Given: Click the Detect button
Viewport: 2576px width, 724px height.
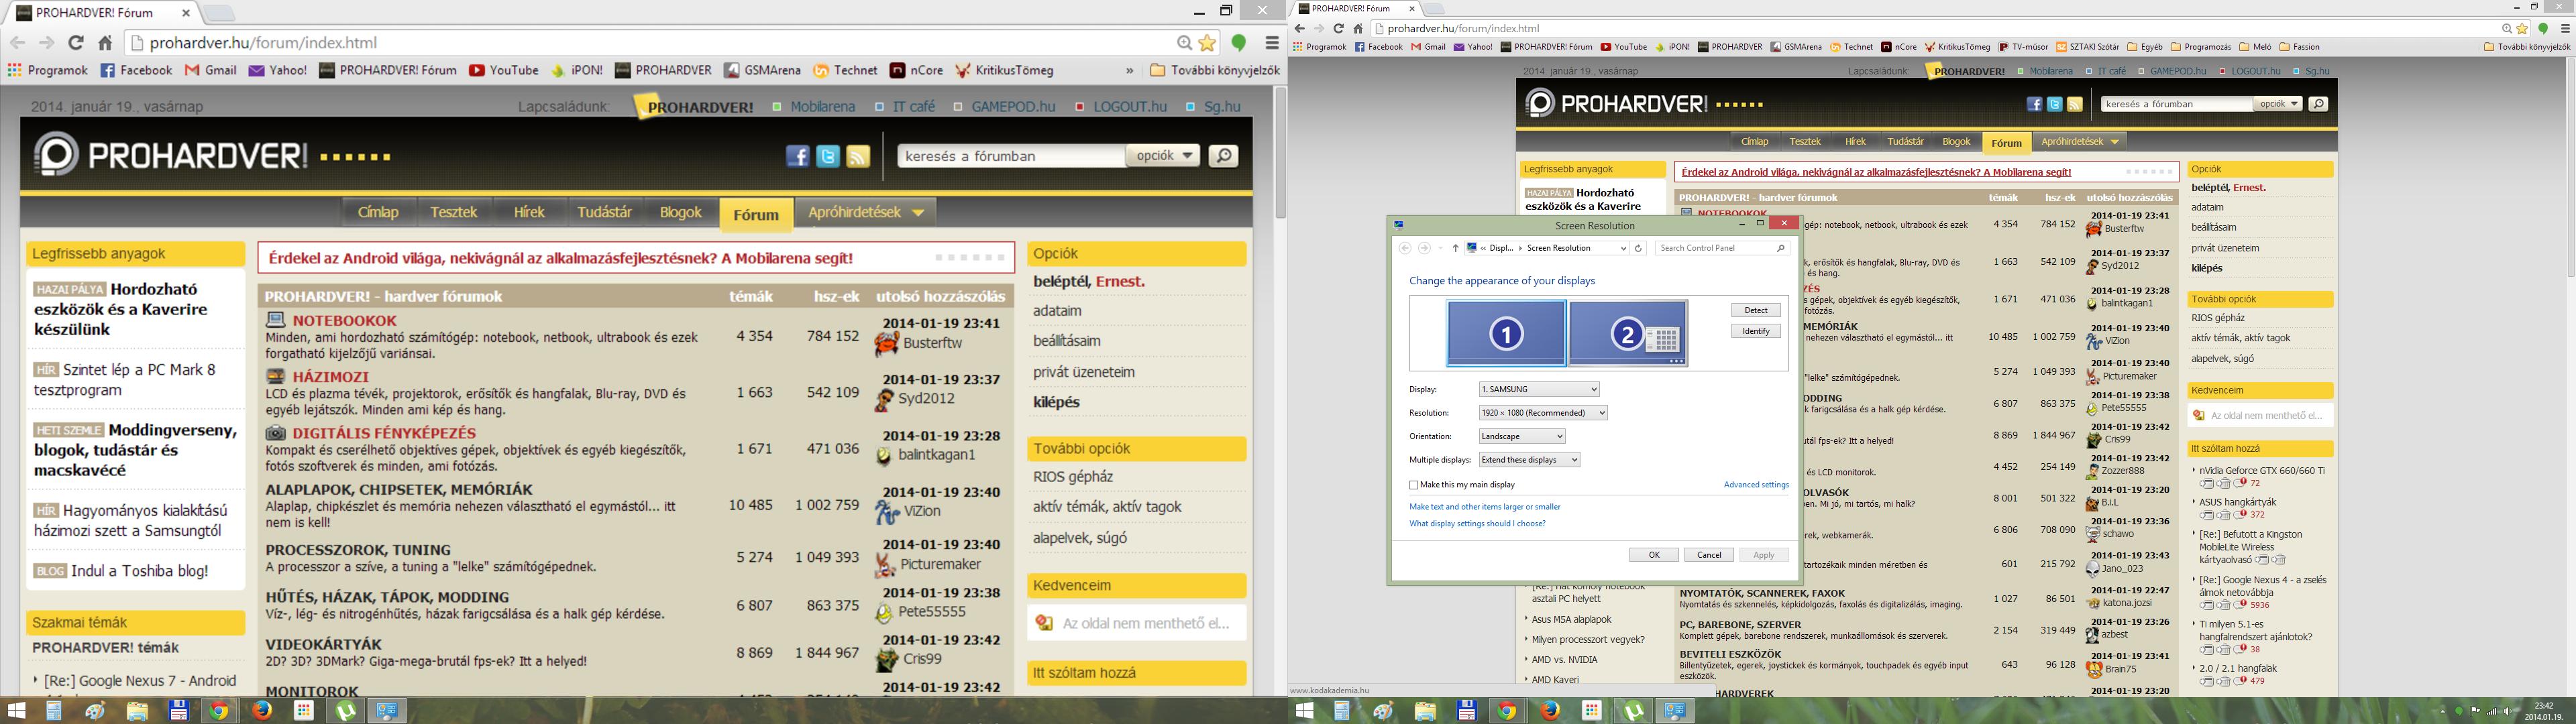Looking at the screenshot, I should click(1756, 310).
